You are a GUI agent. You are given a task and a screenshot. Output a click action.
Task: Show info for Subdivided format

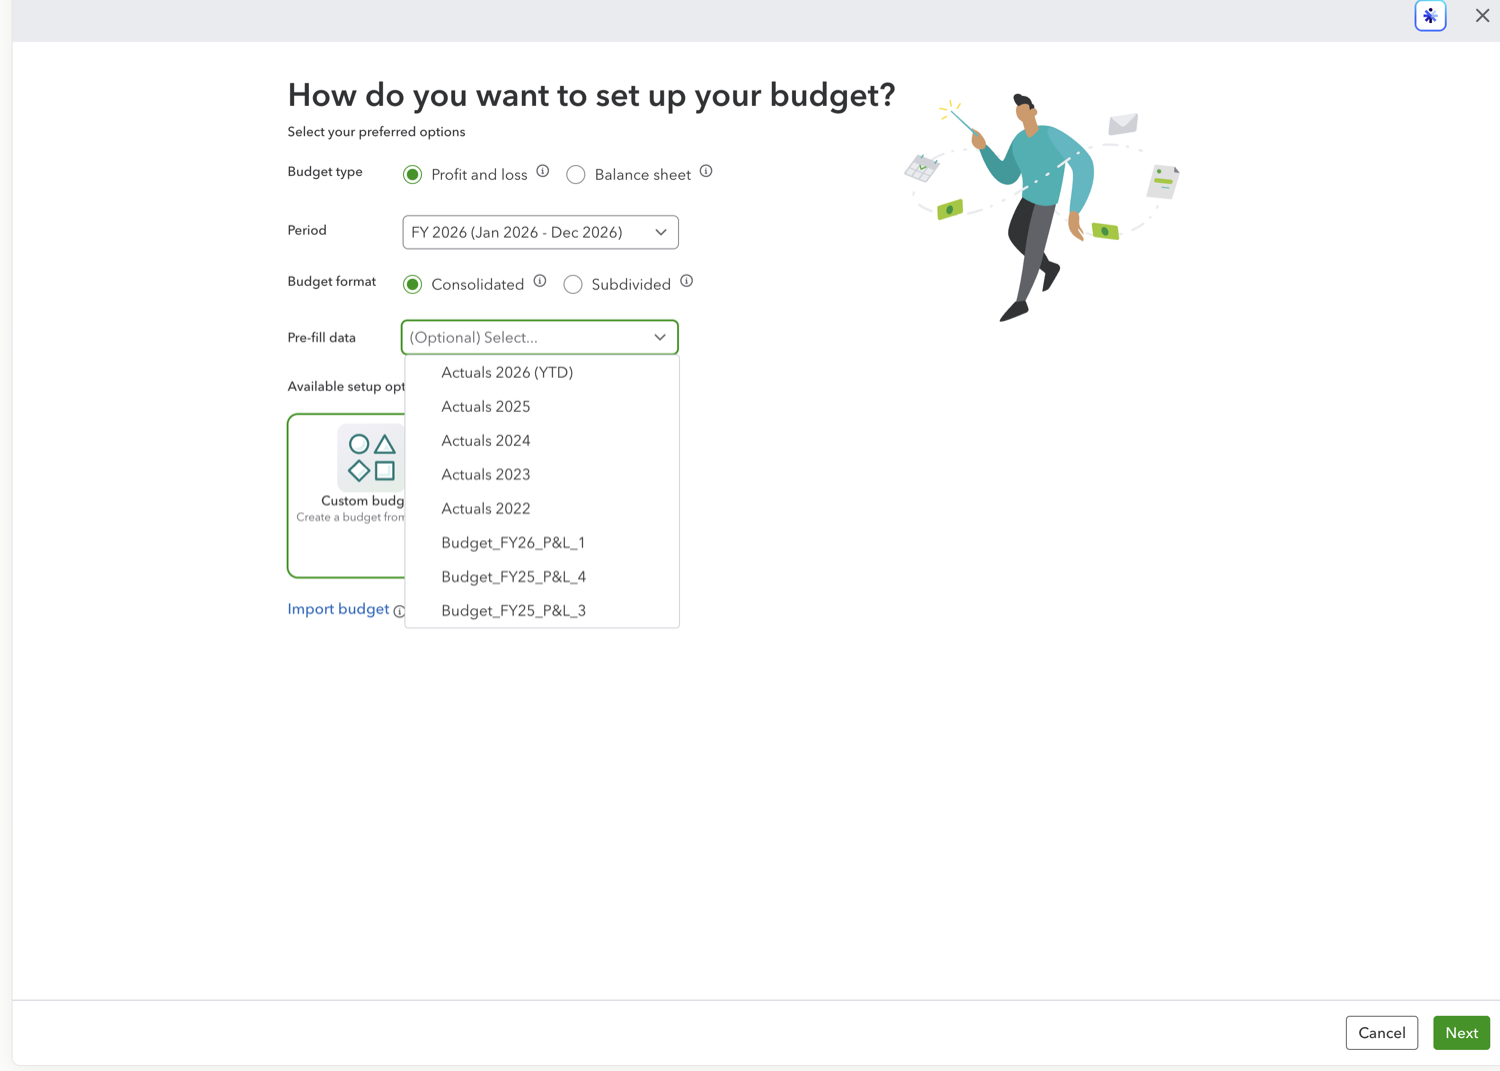[687, 281]
